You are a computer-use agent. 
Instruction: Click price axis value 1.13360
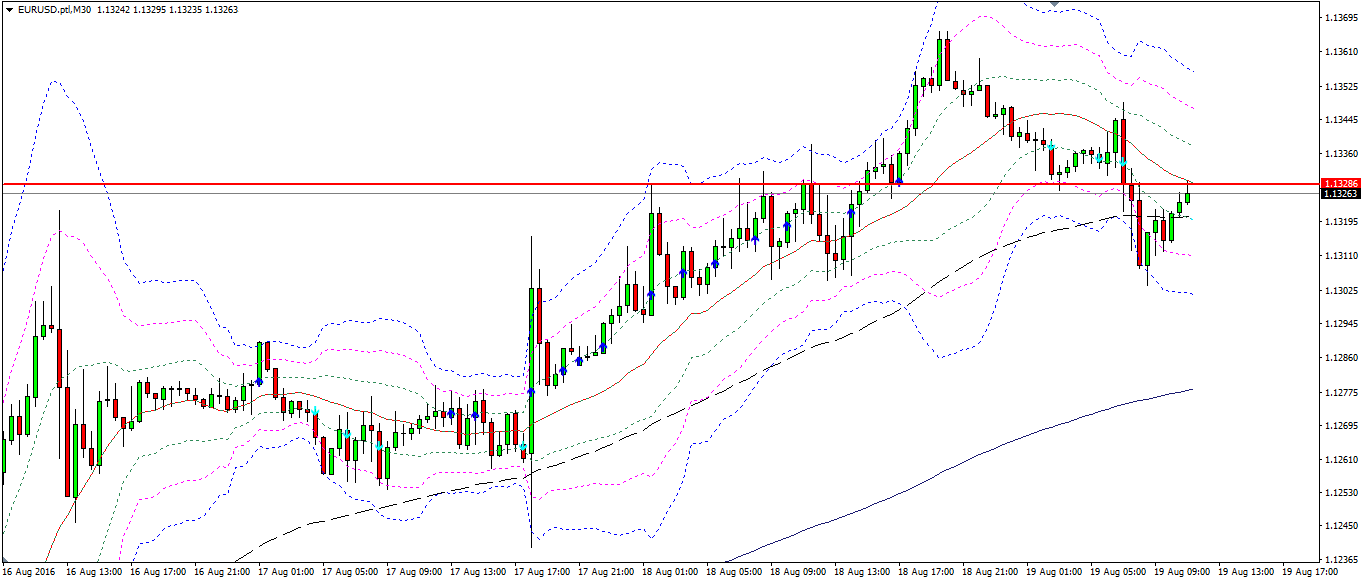coord(1341,154)
